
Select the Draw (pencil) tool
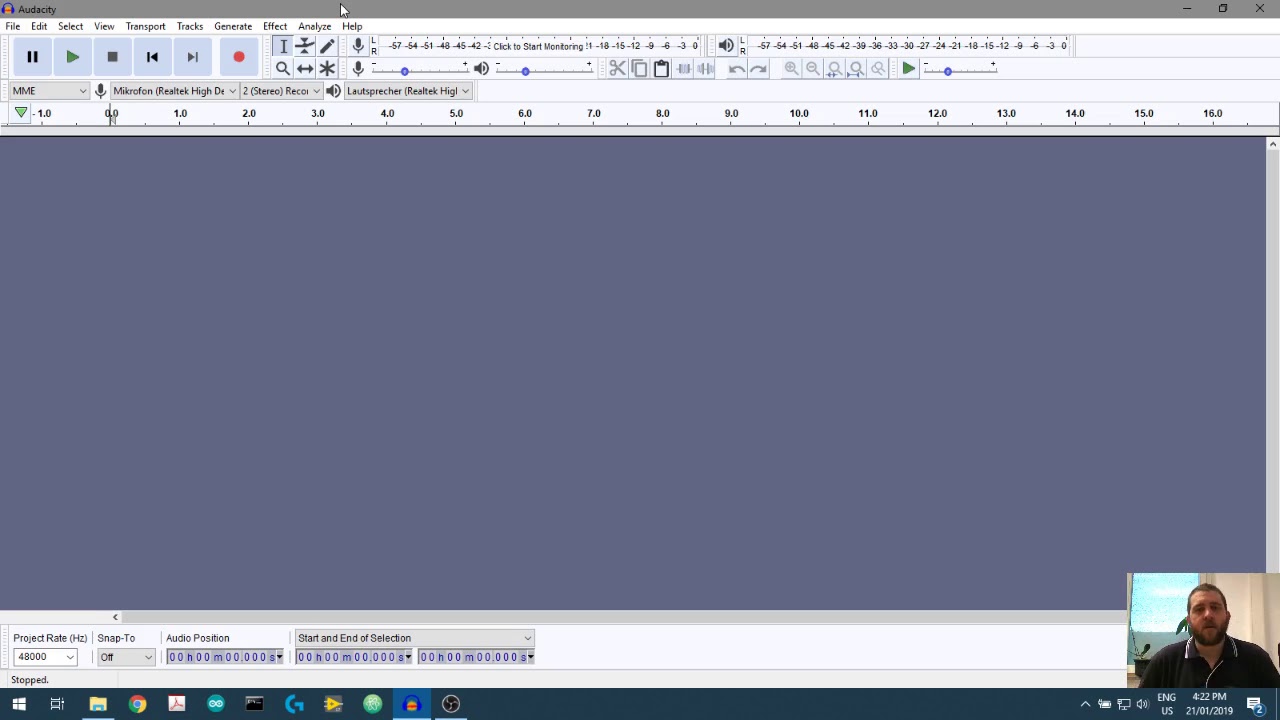[327, 46]
